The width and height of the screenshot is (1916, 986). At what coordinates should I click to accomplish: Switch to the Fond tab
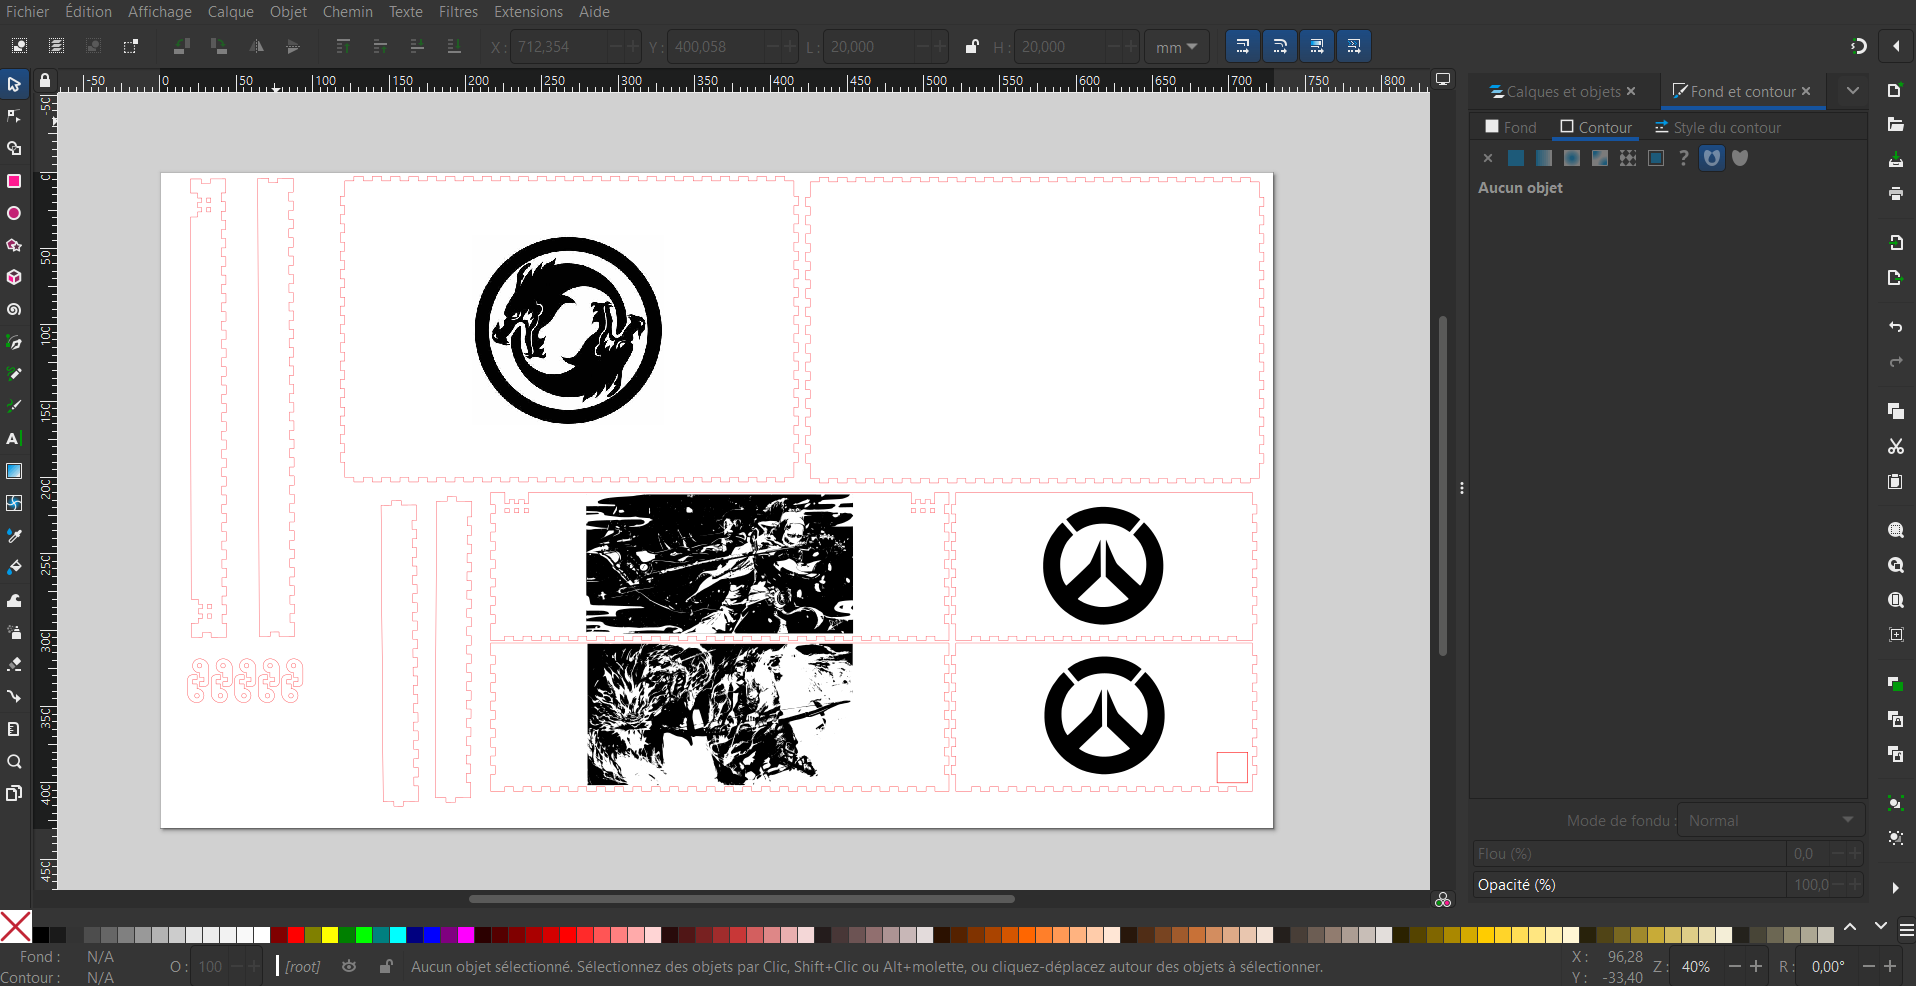1511,127
